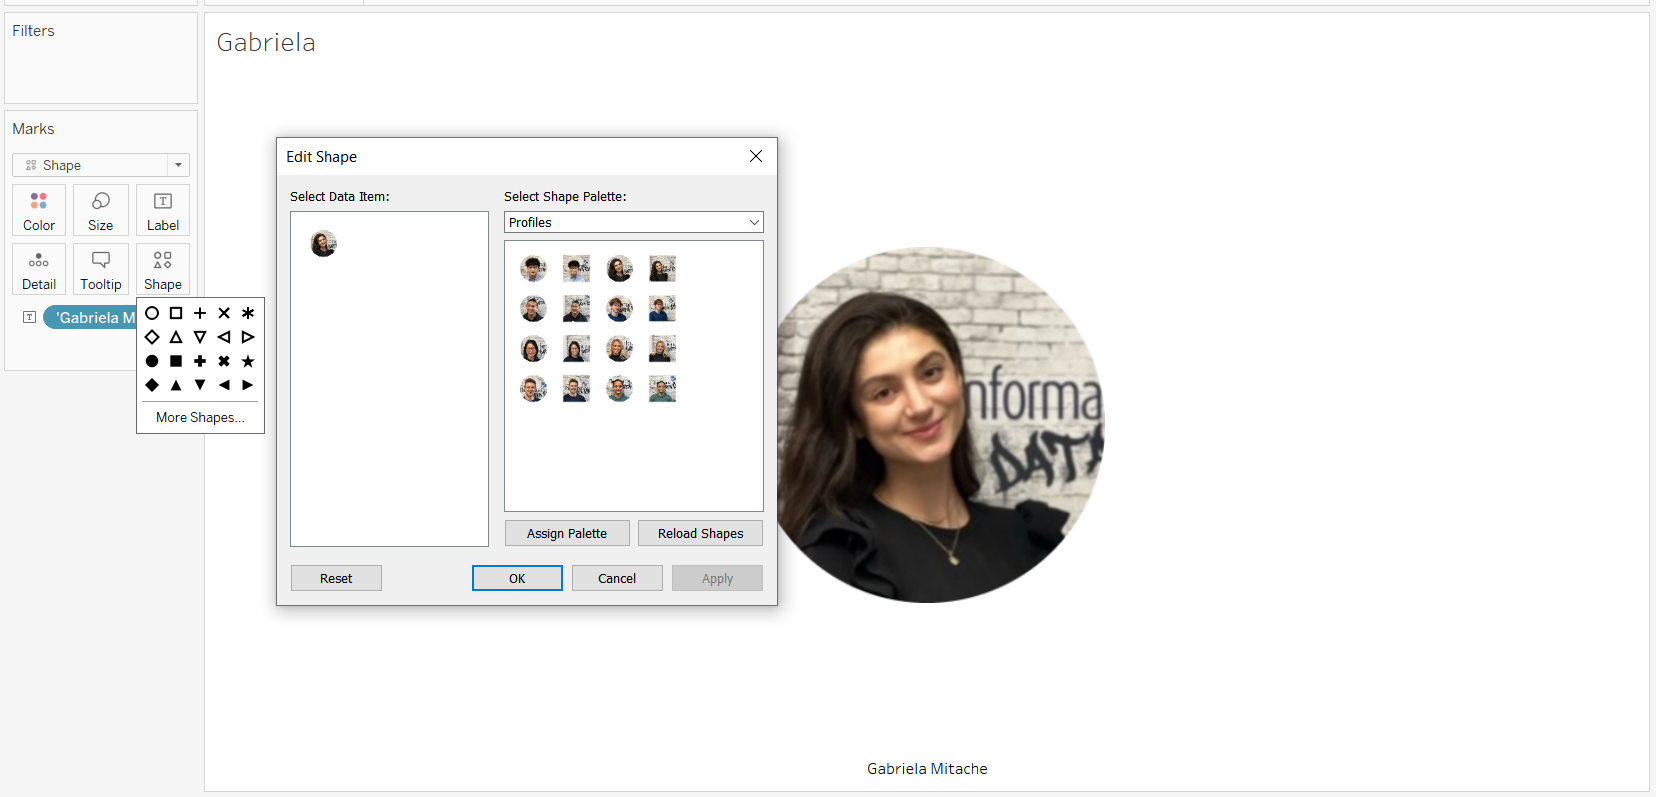Open the Shape mark type dropdown
Screen dimensions: 1656x797
tap(101, 165)
